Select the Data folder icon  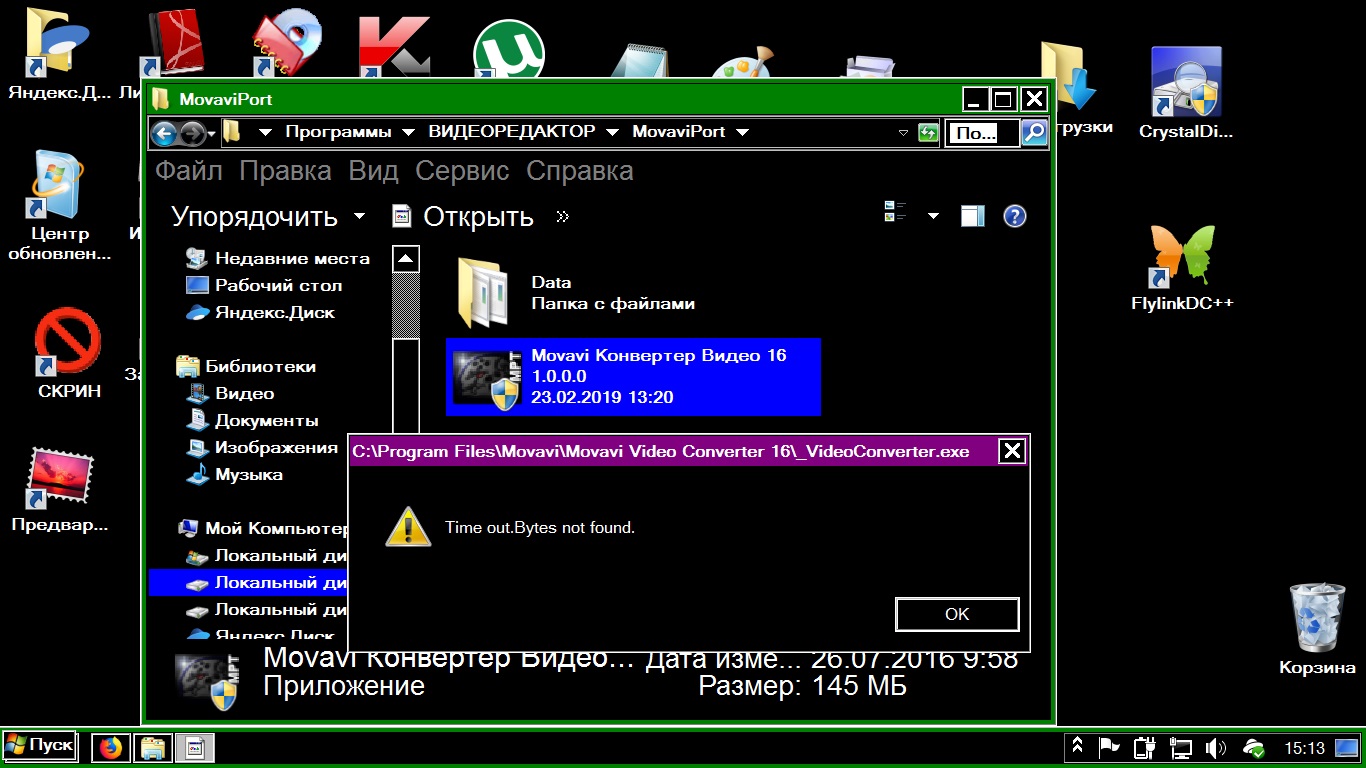pyautogui.click(x=481, y=293)
